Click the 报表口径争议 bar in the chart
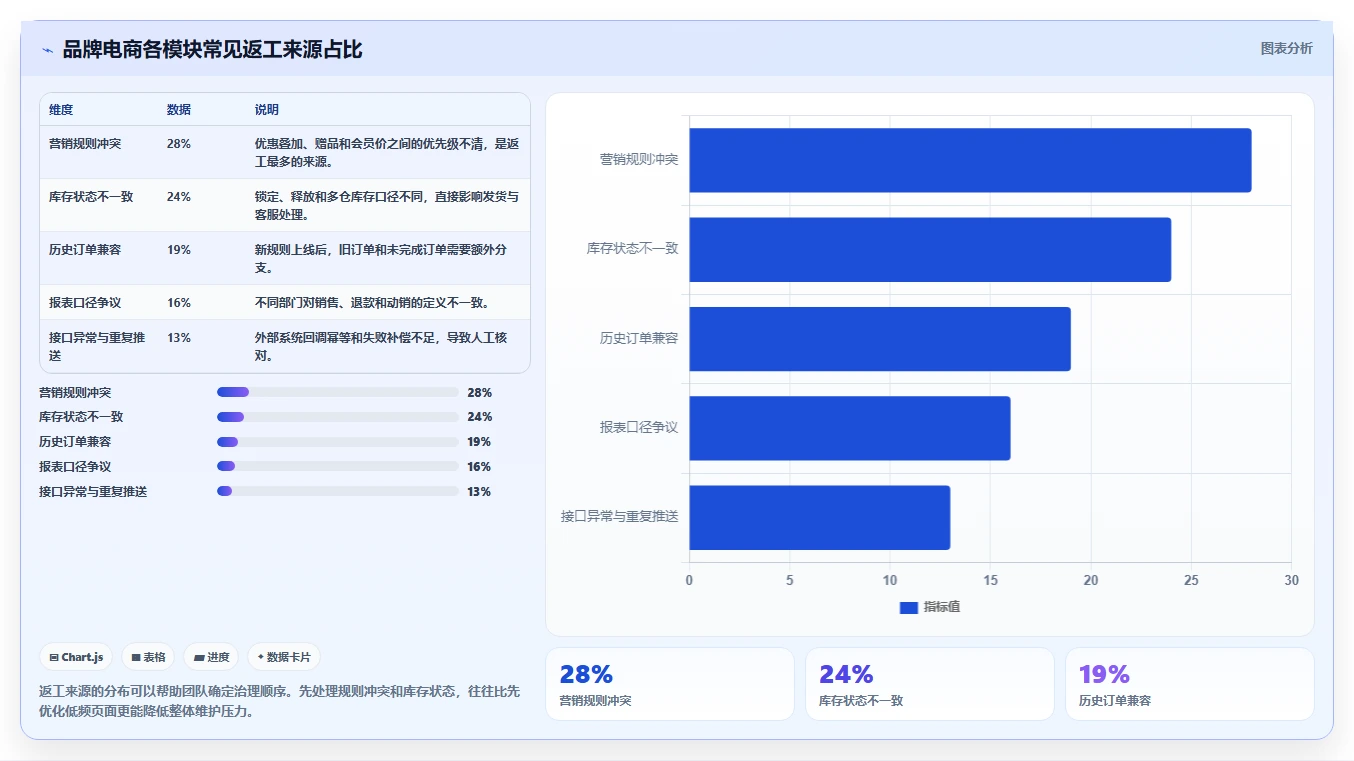 click(850, 428)
